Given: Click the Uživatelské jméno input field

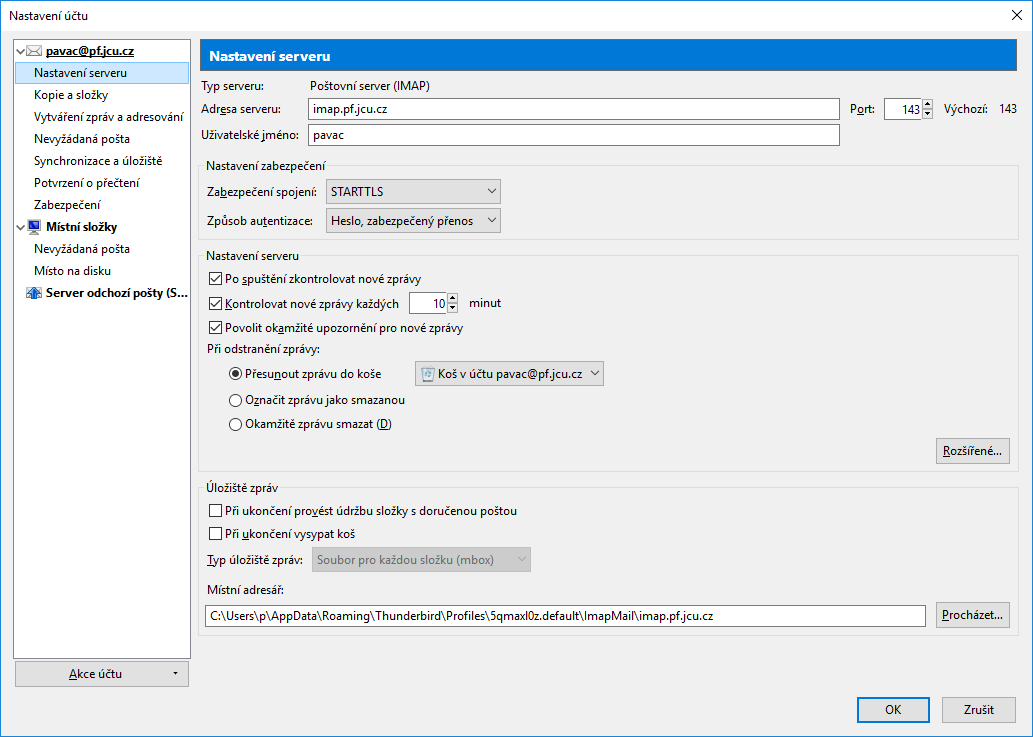Looking at the screenshot, I should (574, 135).
